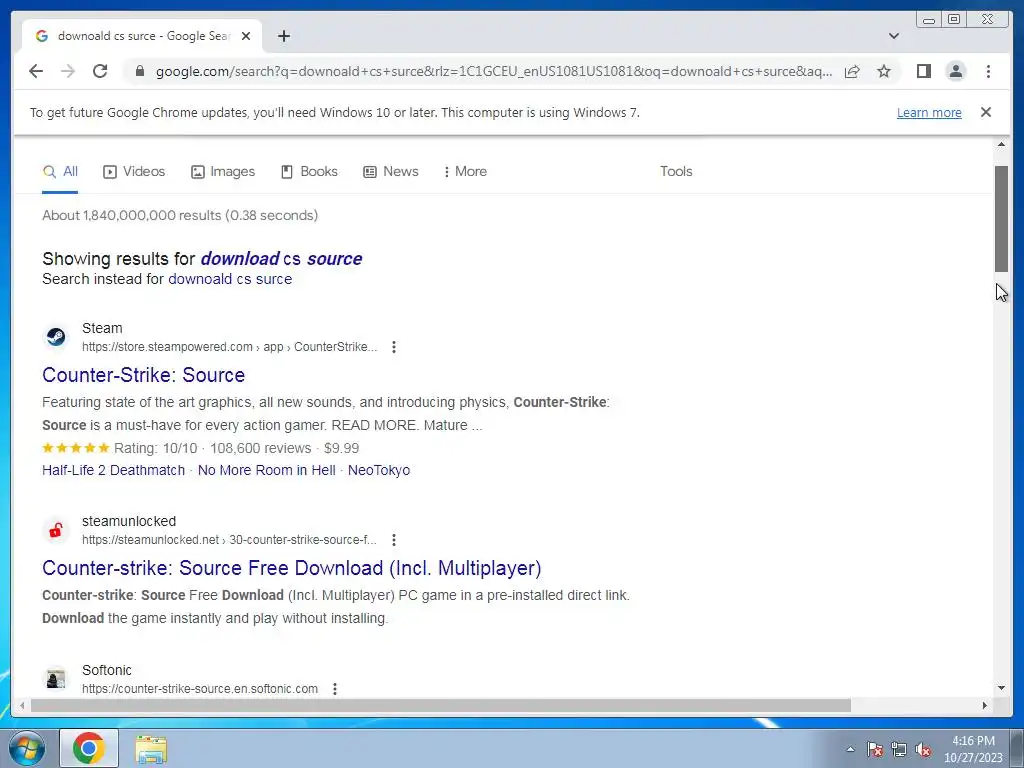Open the Counter-Strike: Source Steam result
Image resolution: width=1024 pixels, height=768 pixels.
click(144, 375)
